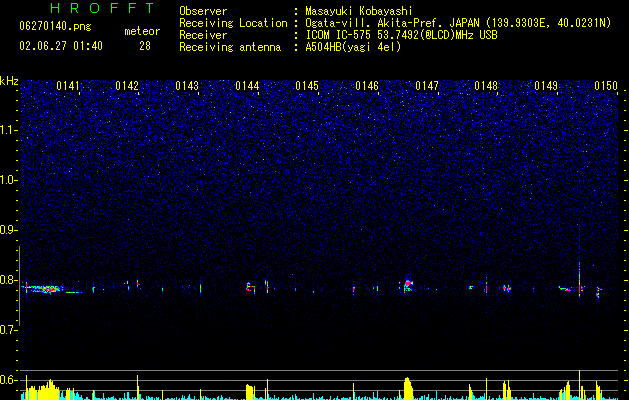The image size is (629, 400).
Task: Click the Observer label
Action: (x=203, y=11)
